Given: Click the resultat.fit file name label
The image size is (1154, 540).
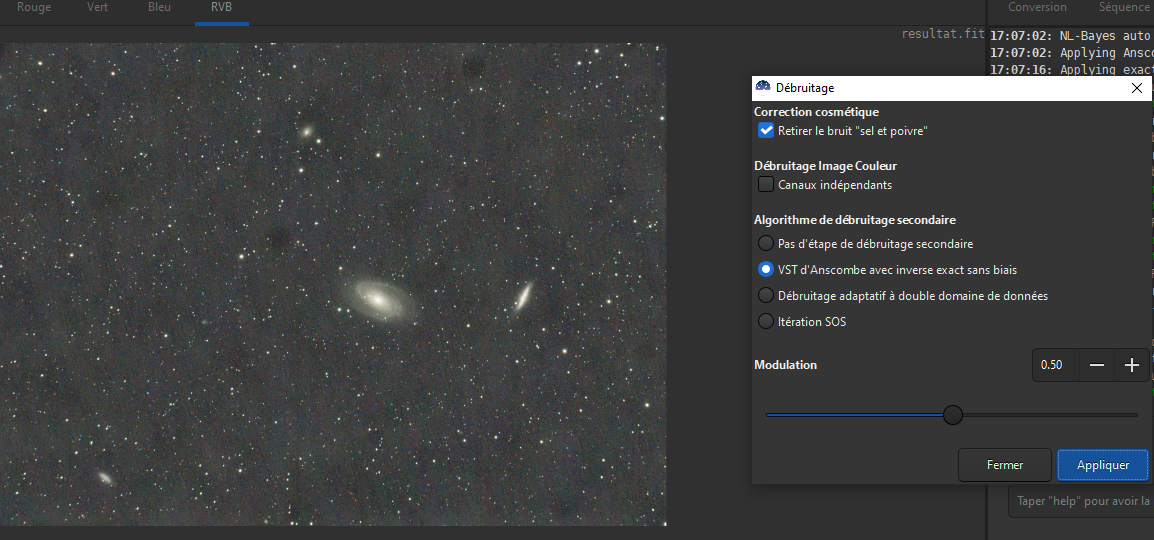Looking at the screenshot, I should [943, 34].
